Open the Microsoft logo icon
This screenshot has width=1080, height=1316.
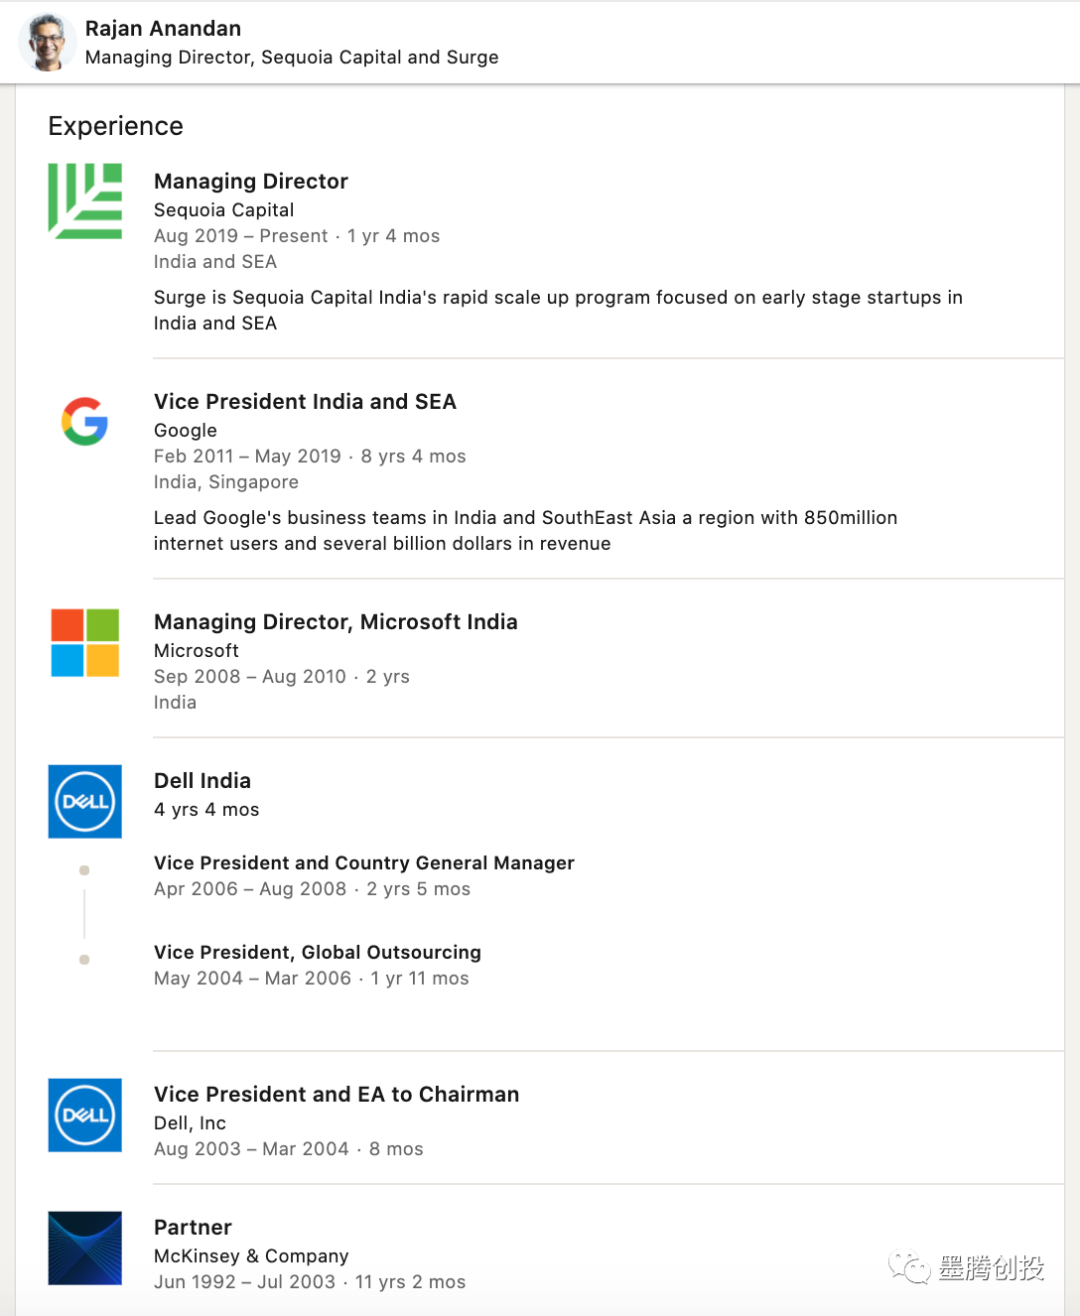tap(85, 642)
